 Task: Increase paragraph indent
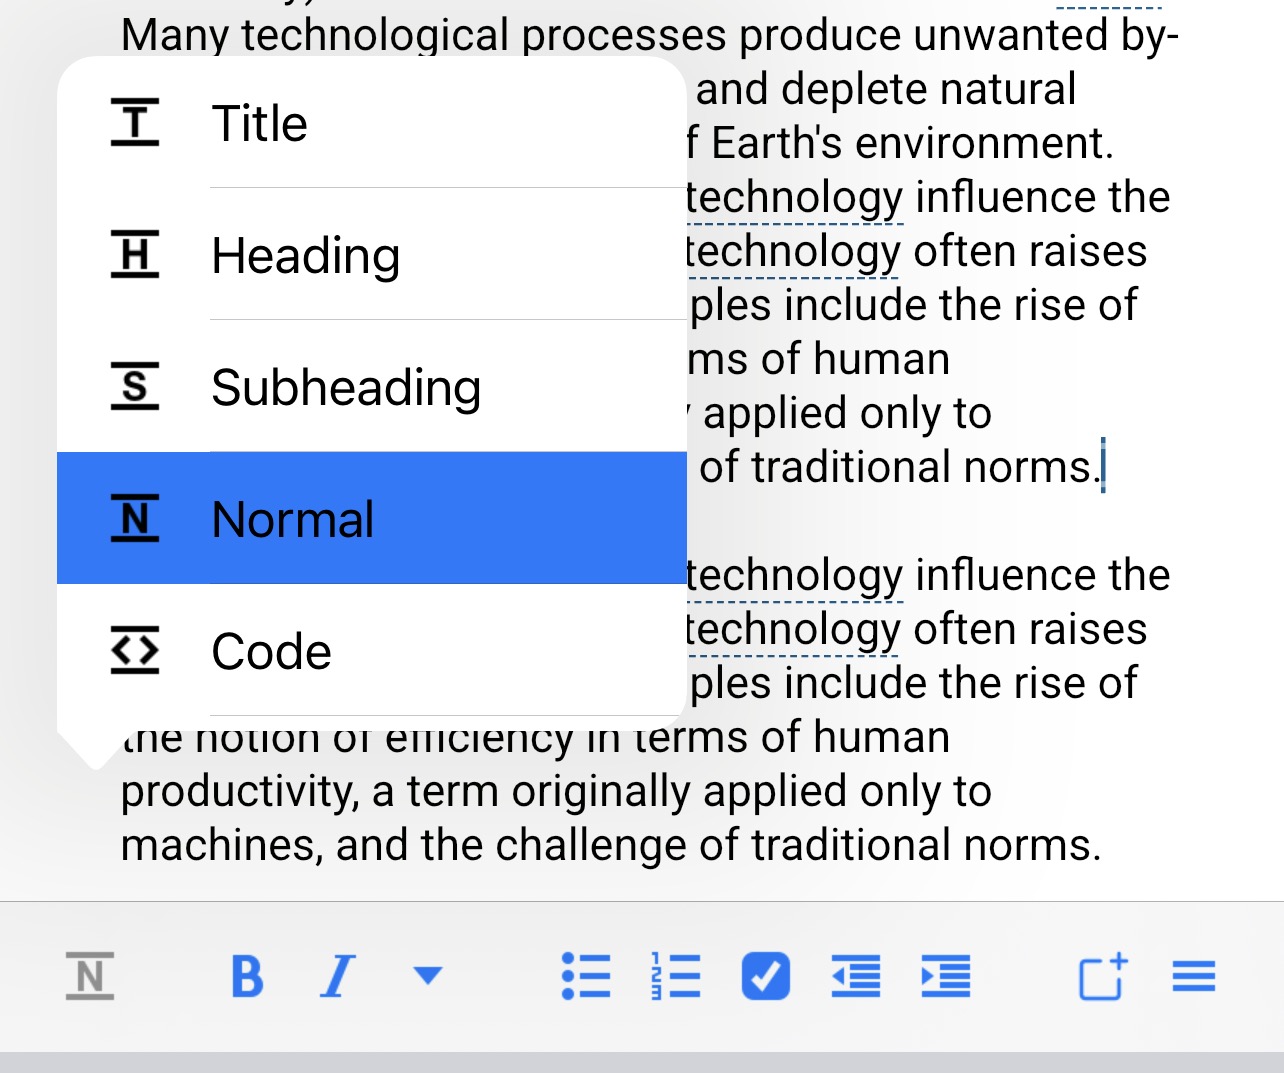[x=946, y=976]
